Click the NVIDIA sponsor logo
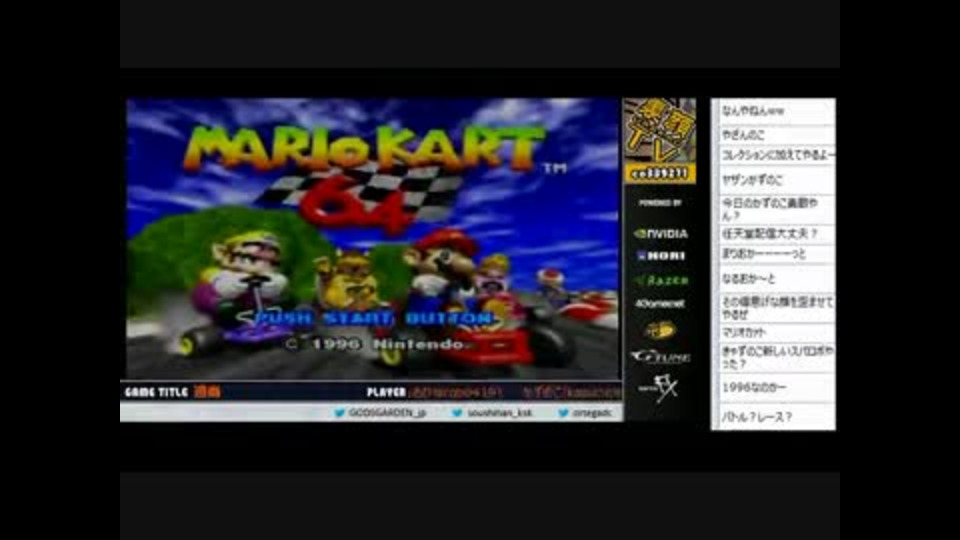Viewport: 960px width, 540px height. [661, 233]
